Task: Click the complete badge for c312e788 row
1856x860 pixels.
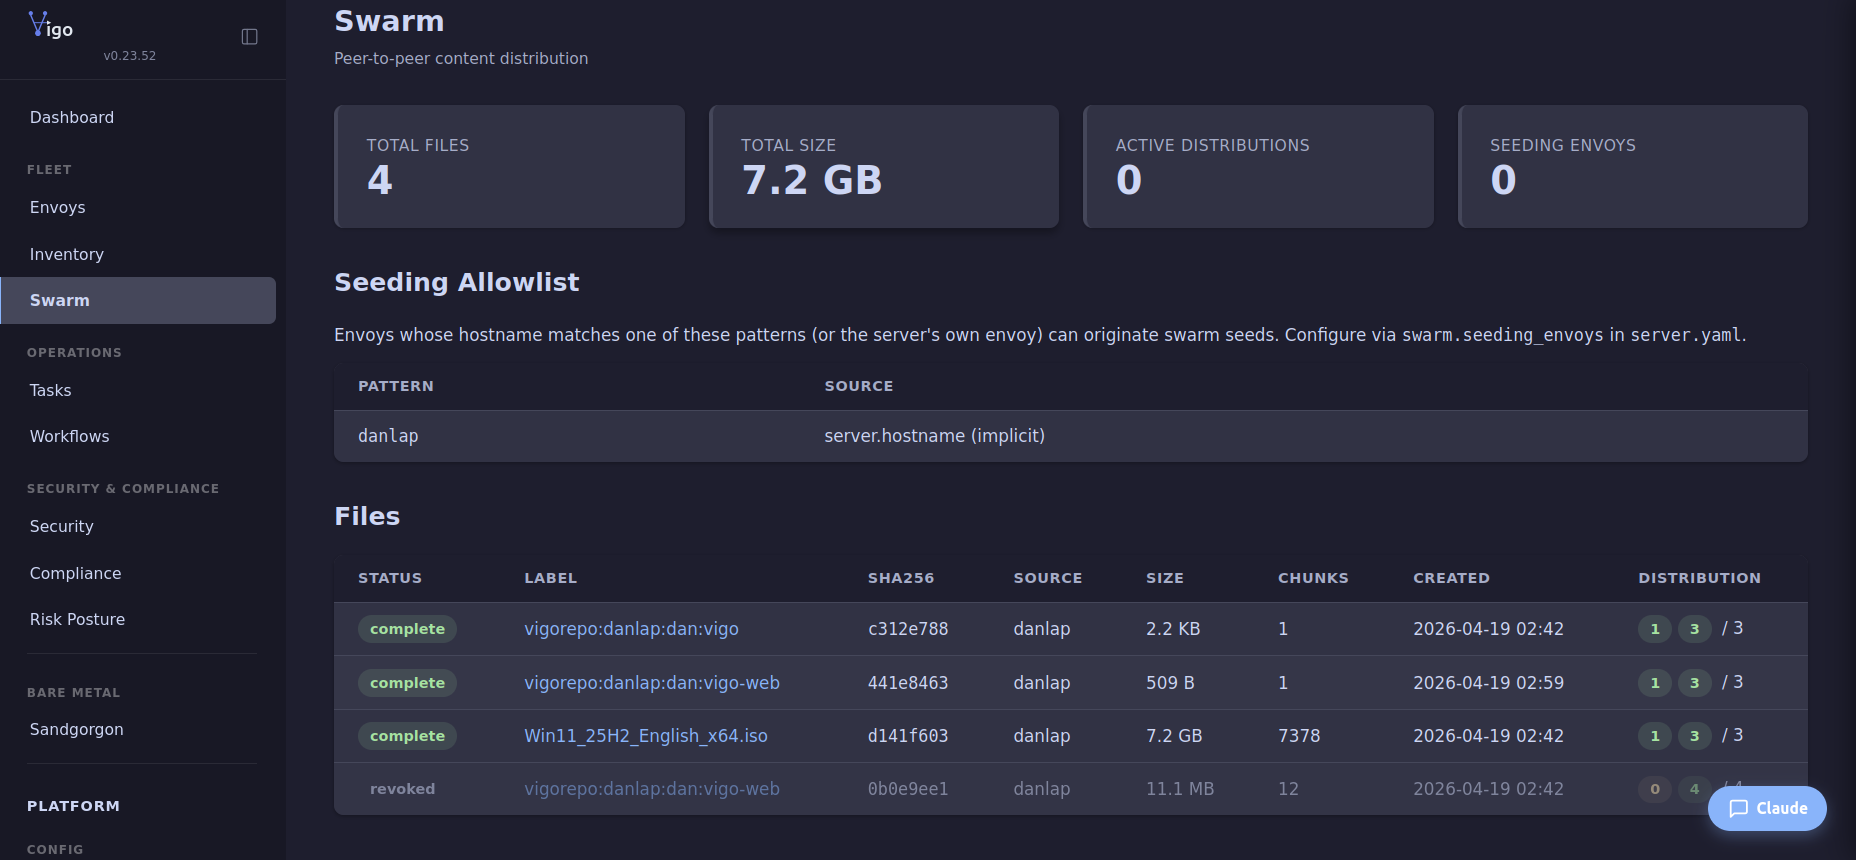Action: (x=407, y=629)
